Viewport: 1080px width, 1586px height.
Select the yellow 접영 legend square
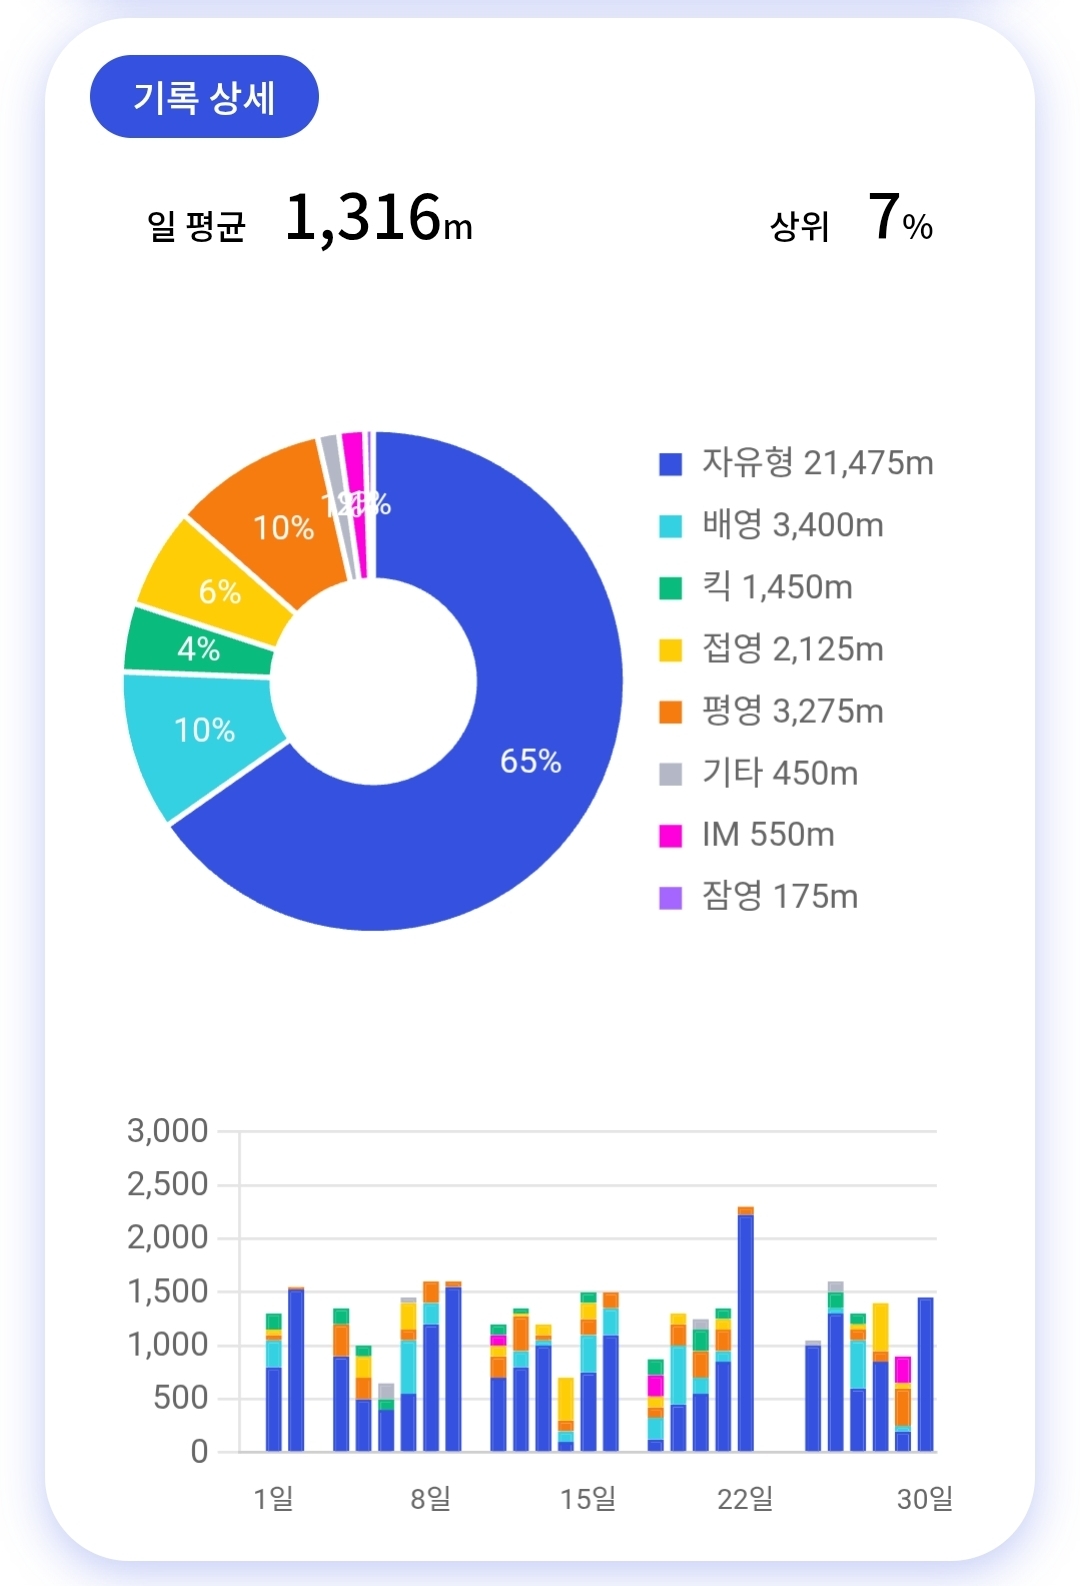coord(670,650)
